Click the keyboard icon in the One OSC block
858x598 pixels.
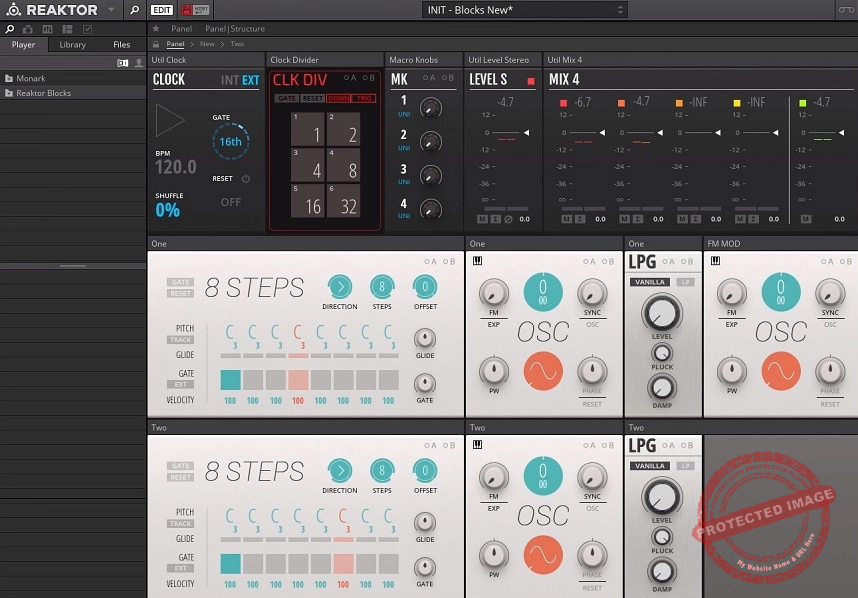[x=477, y=261]
